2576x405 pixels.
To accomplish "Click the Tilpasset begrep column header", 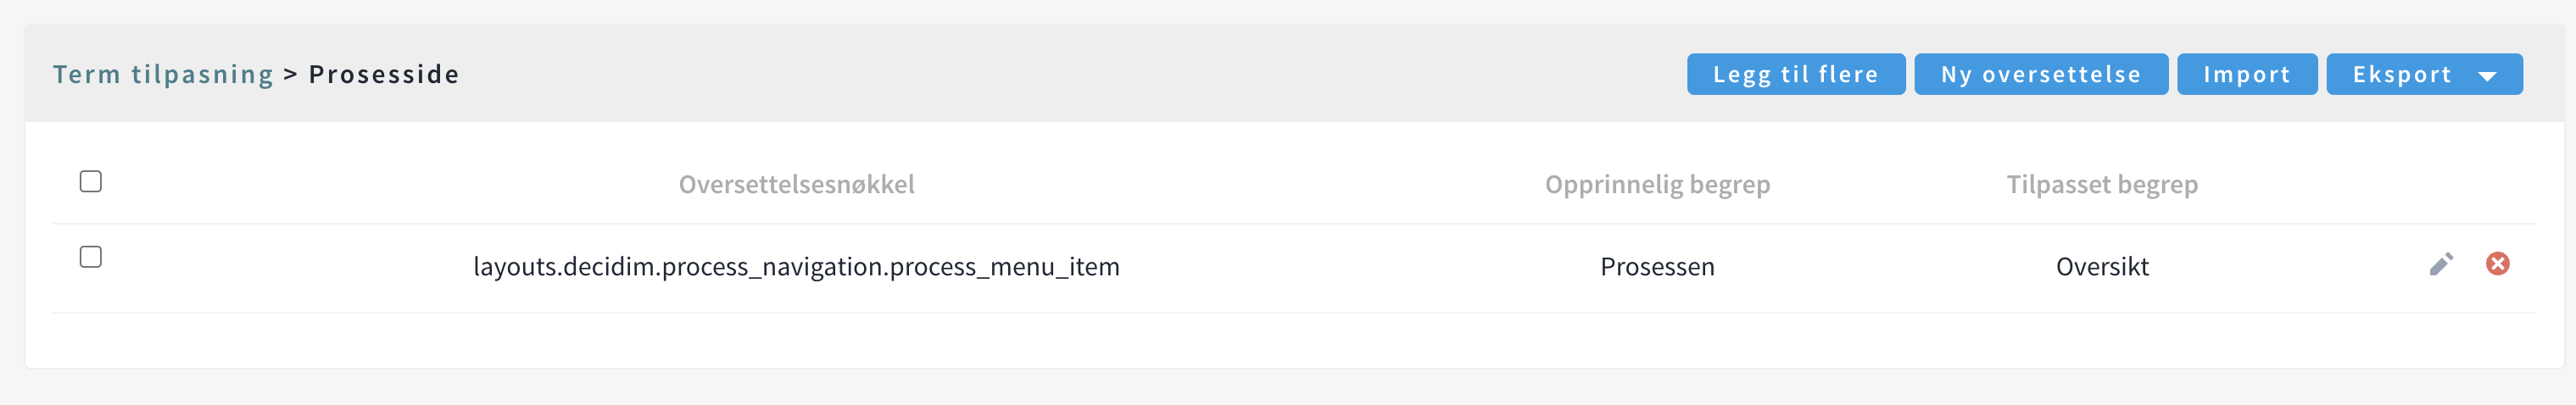I will (2102, 184).
